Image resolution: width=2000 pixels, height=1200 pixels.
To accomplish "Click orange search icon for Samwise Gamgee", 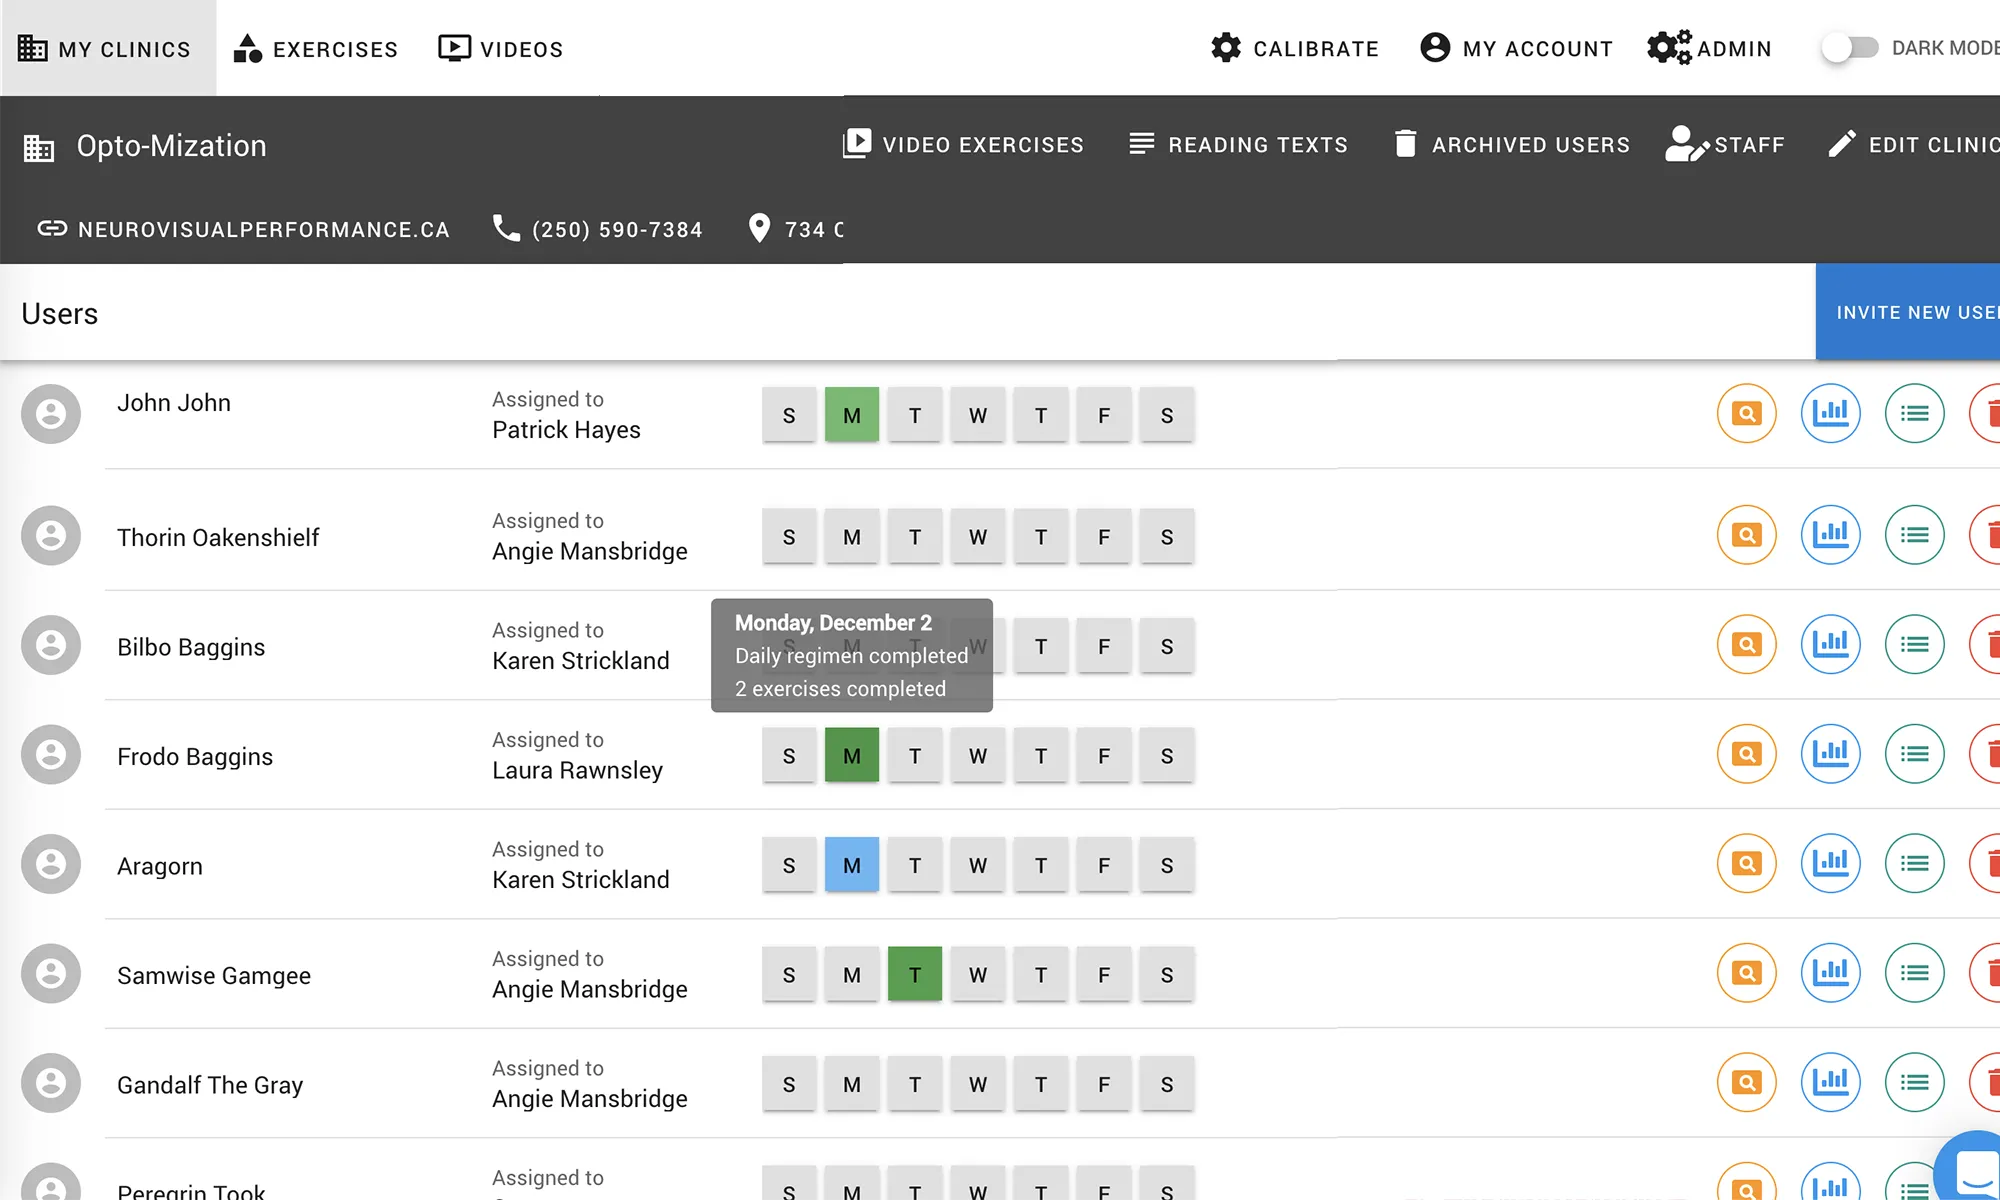I will coord(1746,973).
